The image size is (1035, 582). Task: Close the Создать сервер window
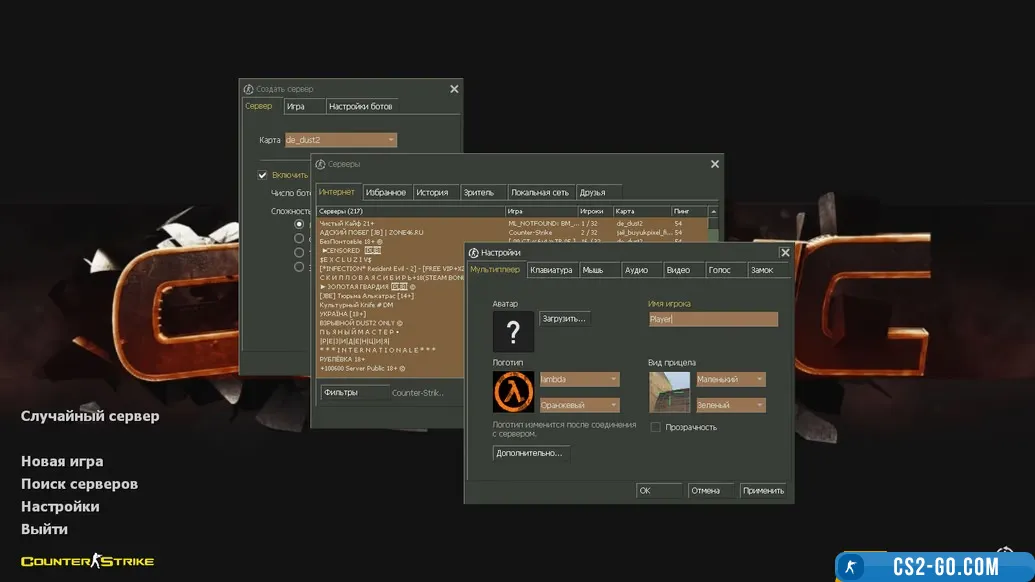pos(454,89)
